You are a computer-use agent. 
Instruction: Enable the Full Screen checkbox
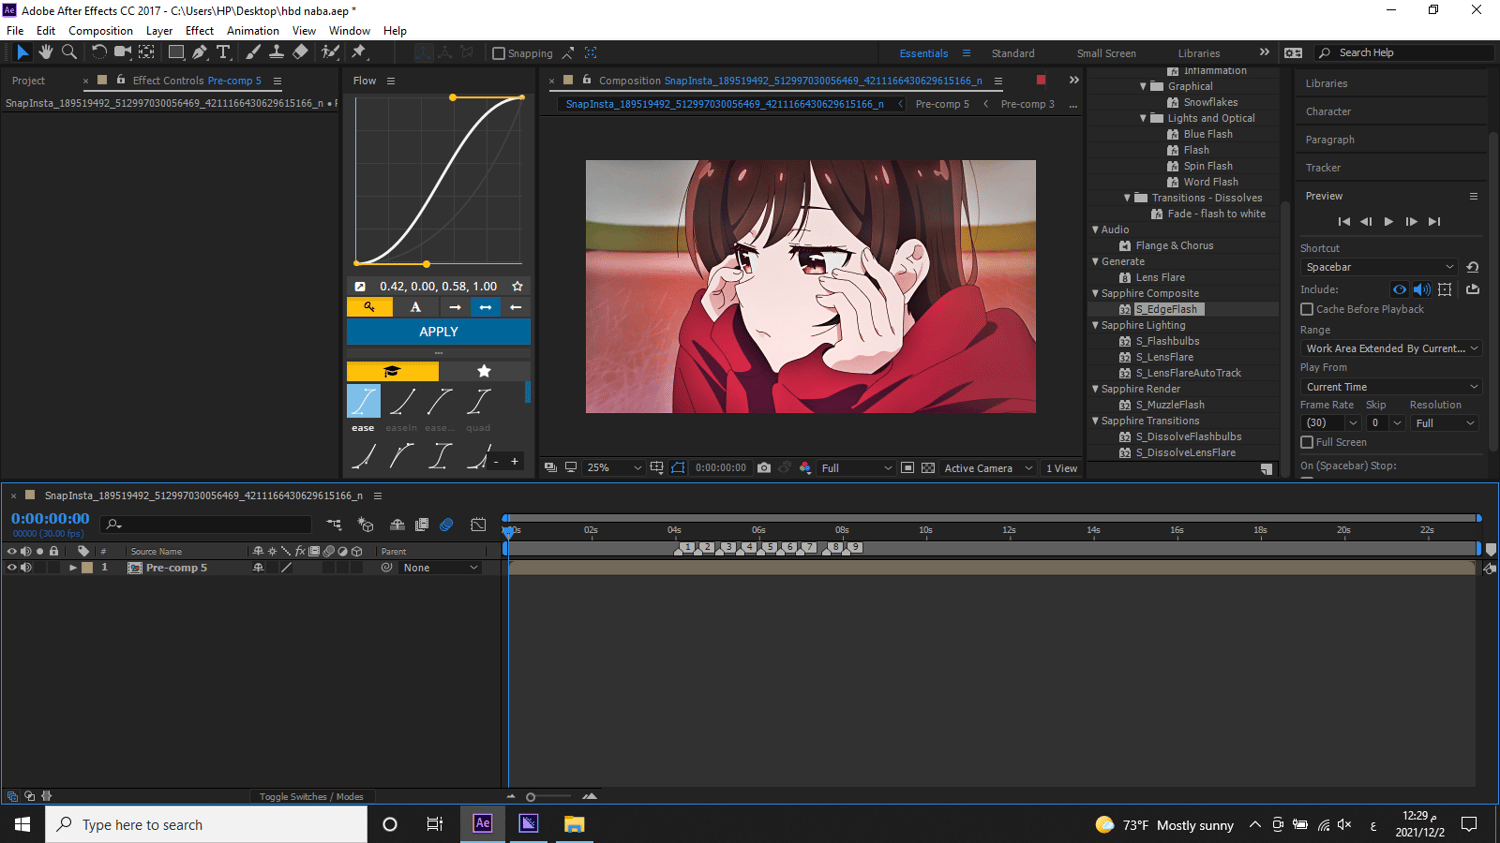click(x=1307, y=442)
